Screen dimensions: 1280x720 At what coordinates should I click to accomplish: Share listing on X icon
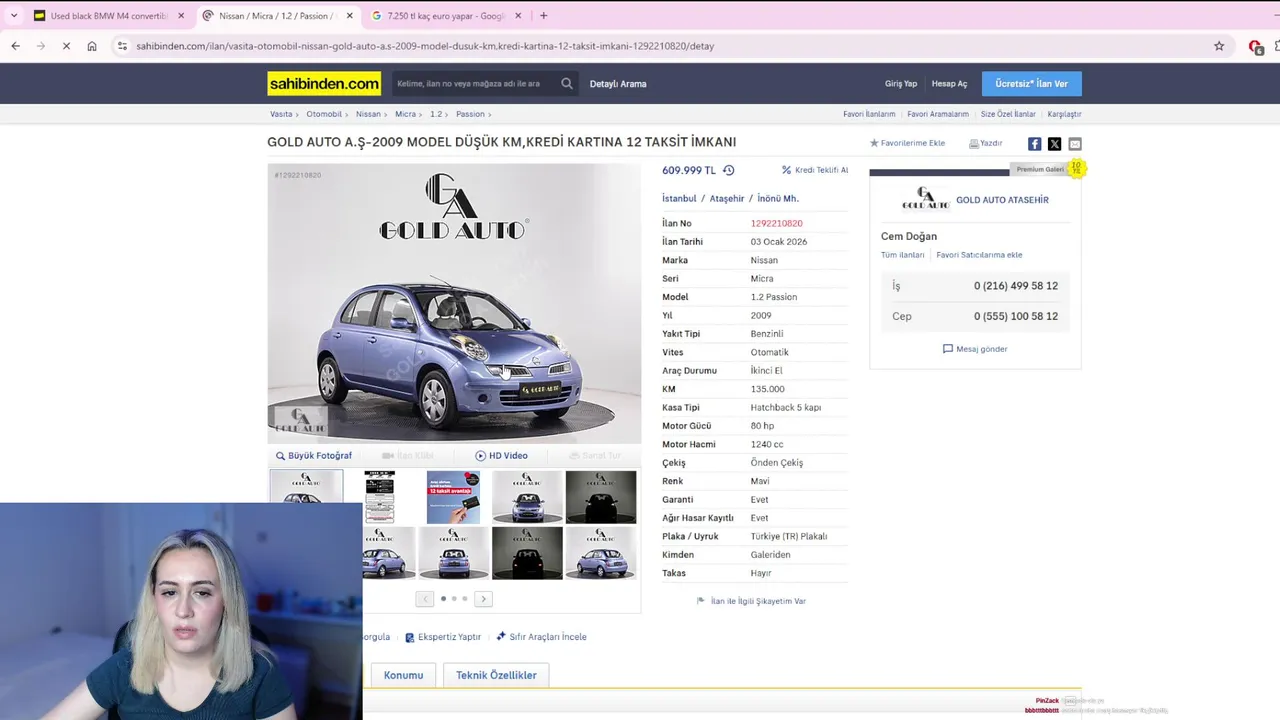click(1055, 144)
